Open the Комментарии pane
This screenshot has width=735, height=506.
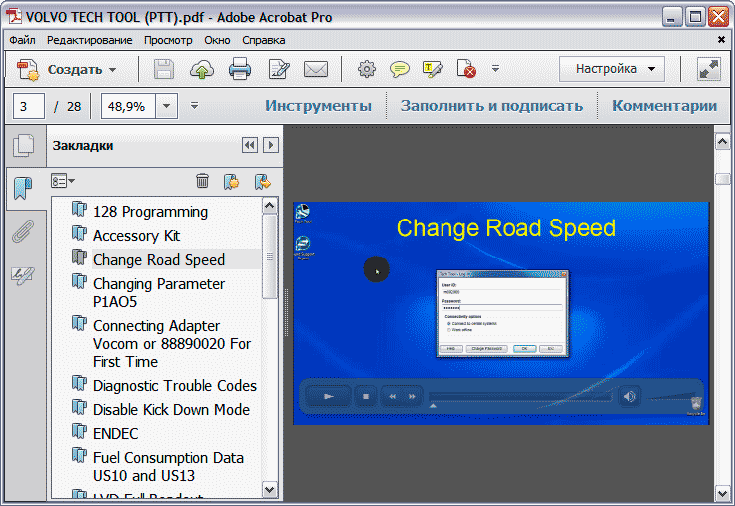click(664, 106)
